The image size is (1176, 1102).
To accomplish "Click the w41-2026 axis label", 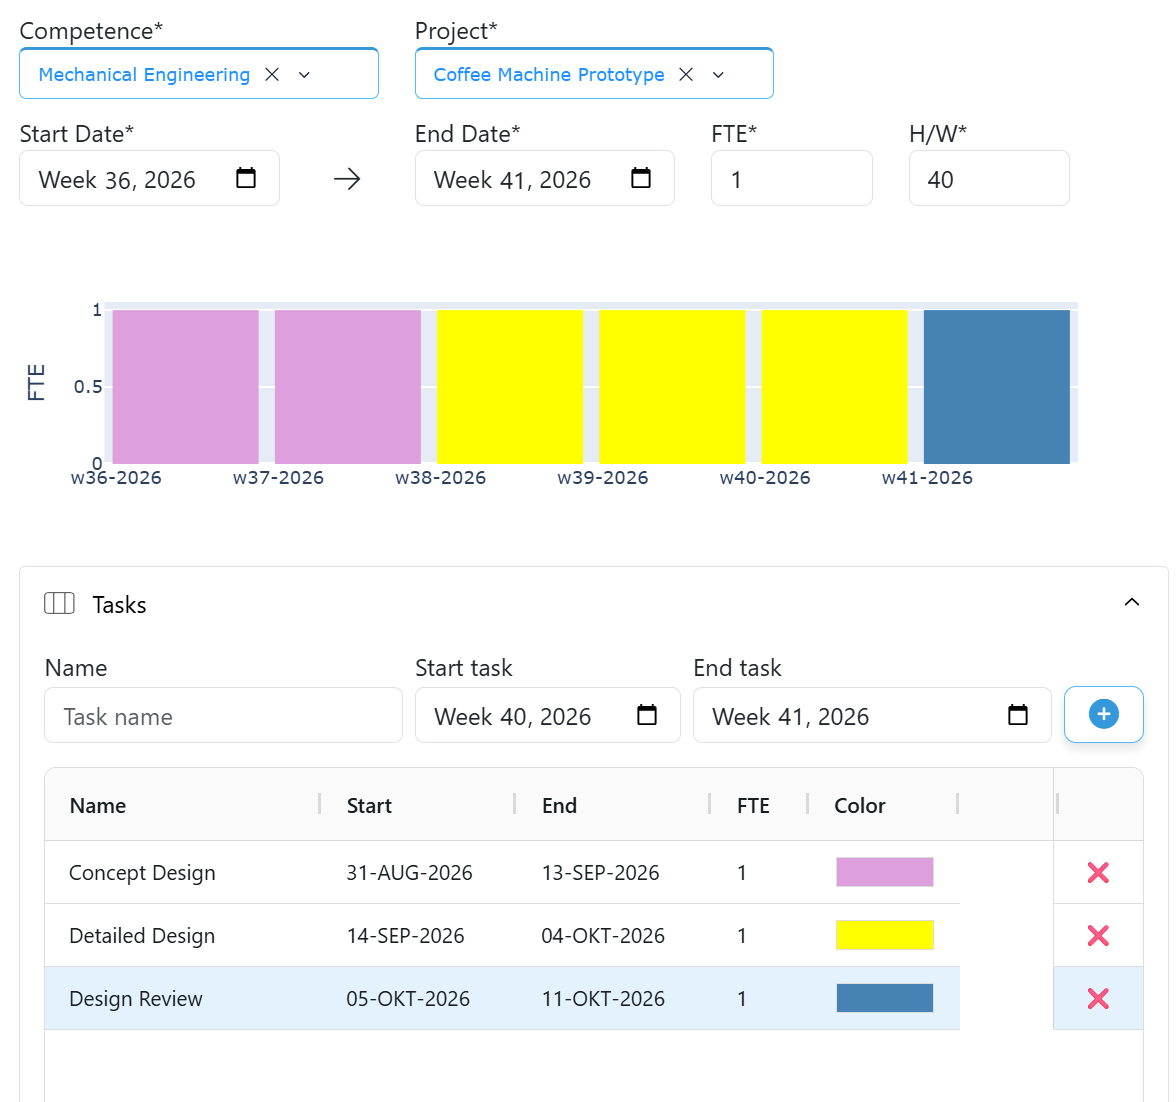I will [x=927, y=478].
